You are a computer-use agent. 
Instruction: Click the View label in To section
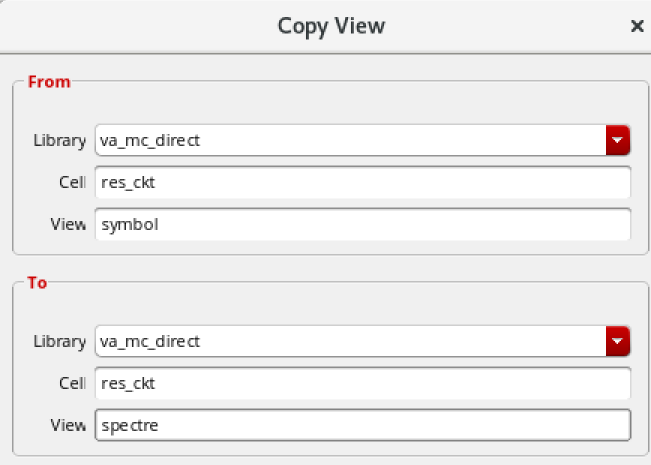[x=68, y=426]
